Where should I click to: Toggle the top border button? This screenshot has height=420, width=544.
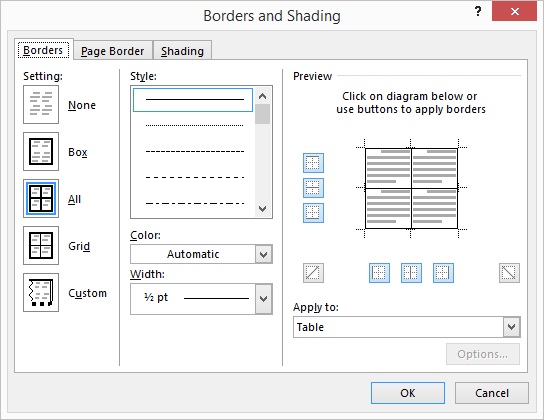[313, 163]
